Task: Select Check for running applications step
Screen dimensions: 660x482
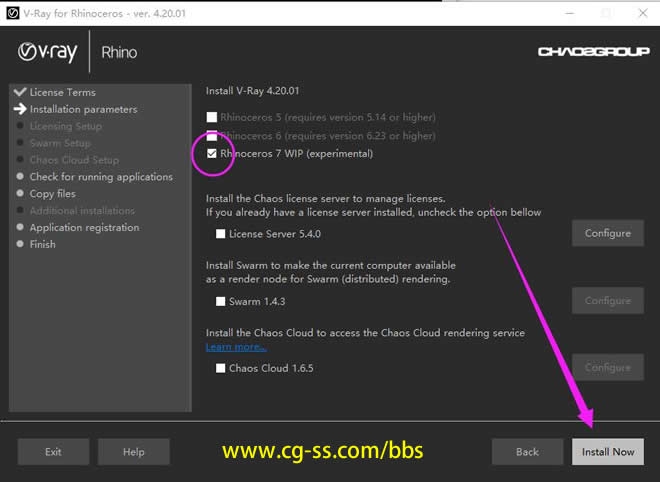Action: pos(100,177)
